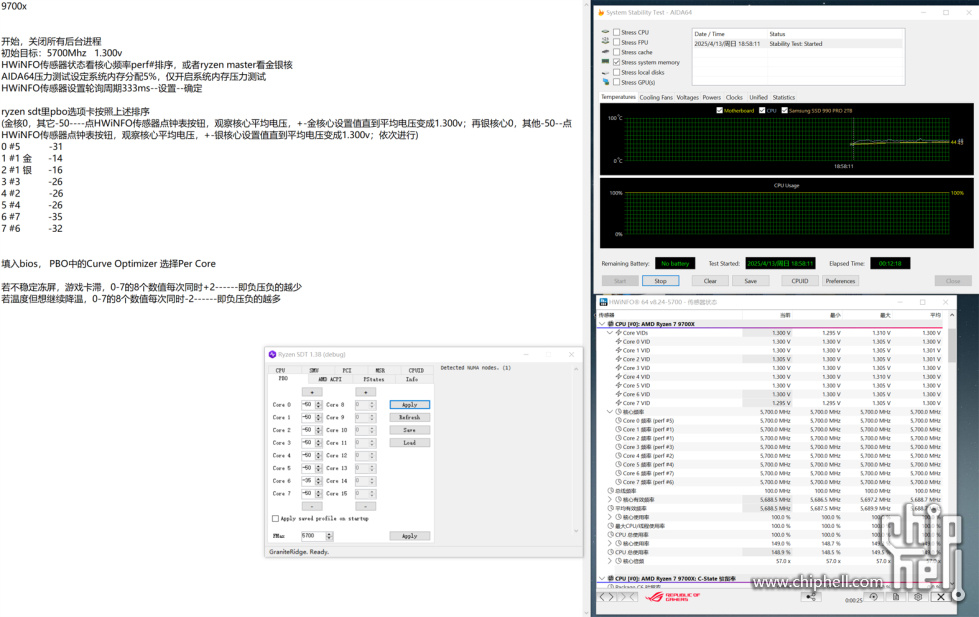Click the minus button below Core 7 column
The image size is (979, 617).
(x=312, y=506)
